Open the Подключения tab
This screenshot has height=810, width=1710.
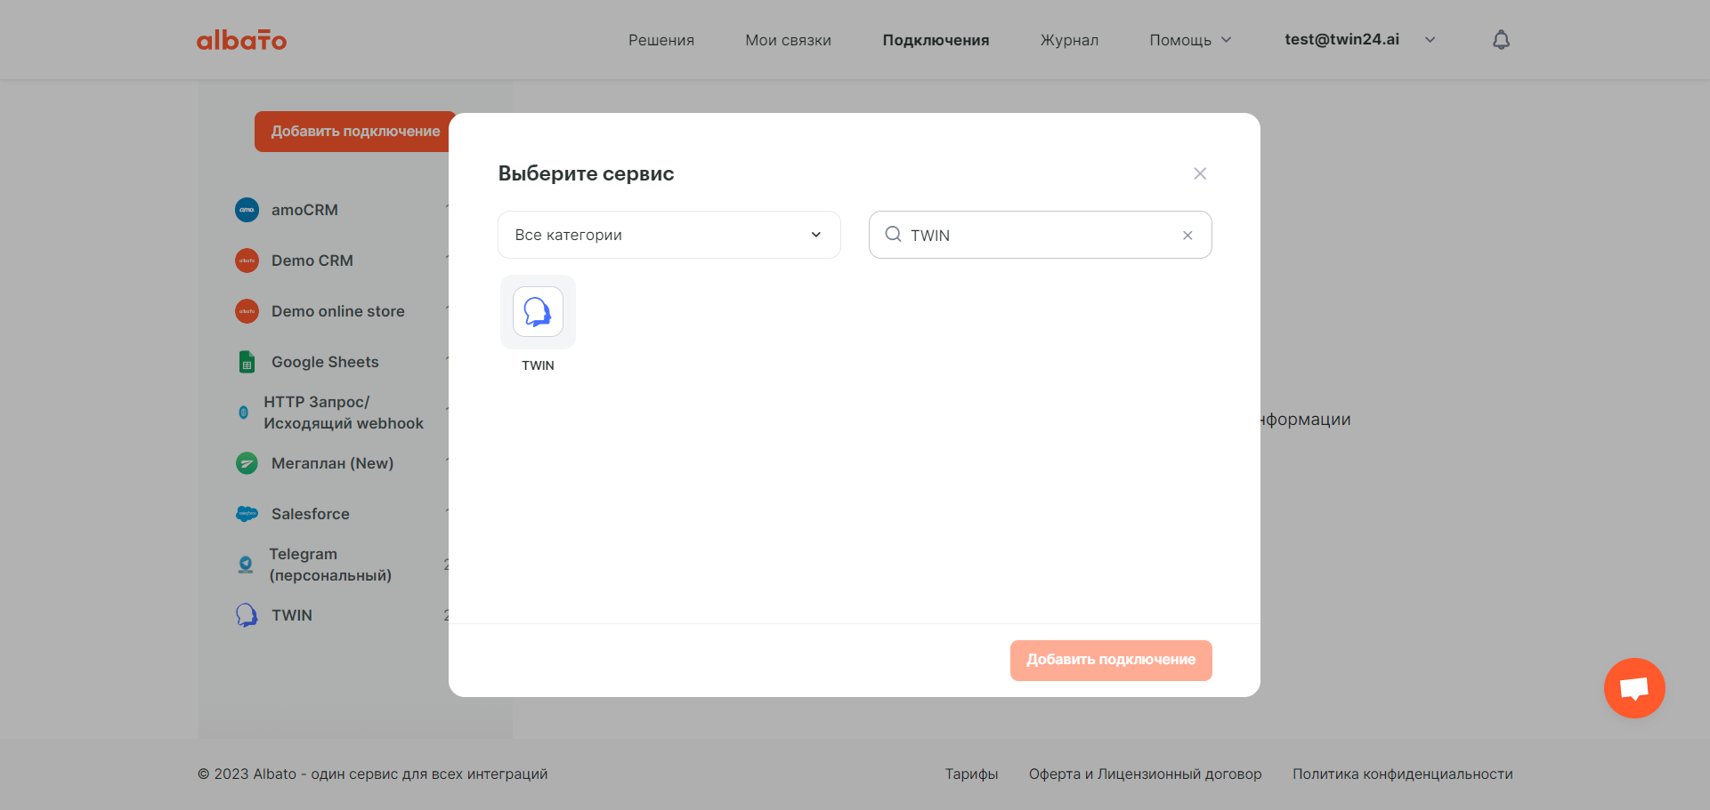point(936,40)
